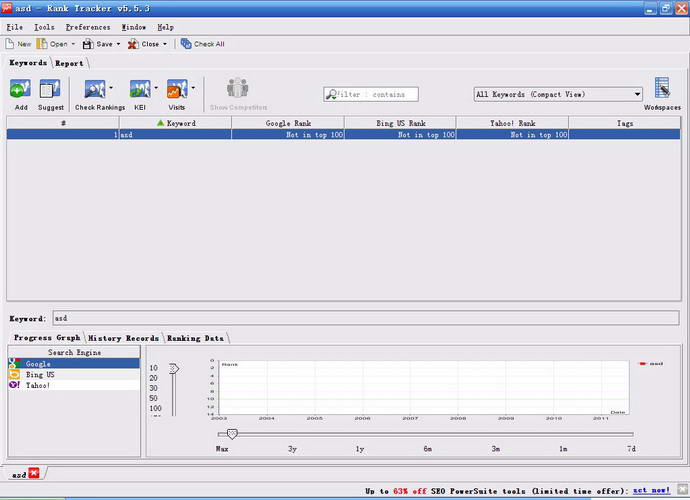Click the Visits icon

(x=177, y=89)
